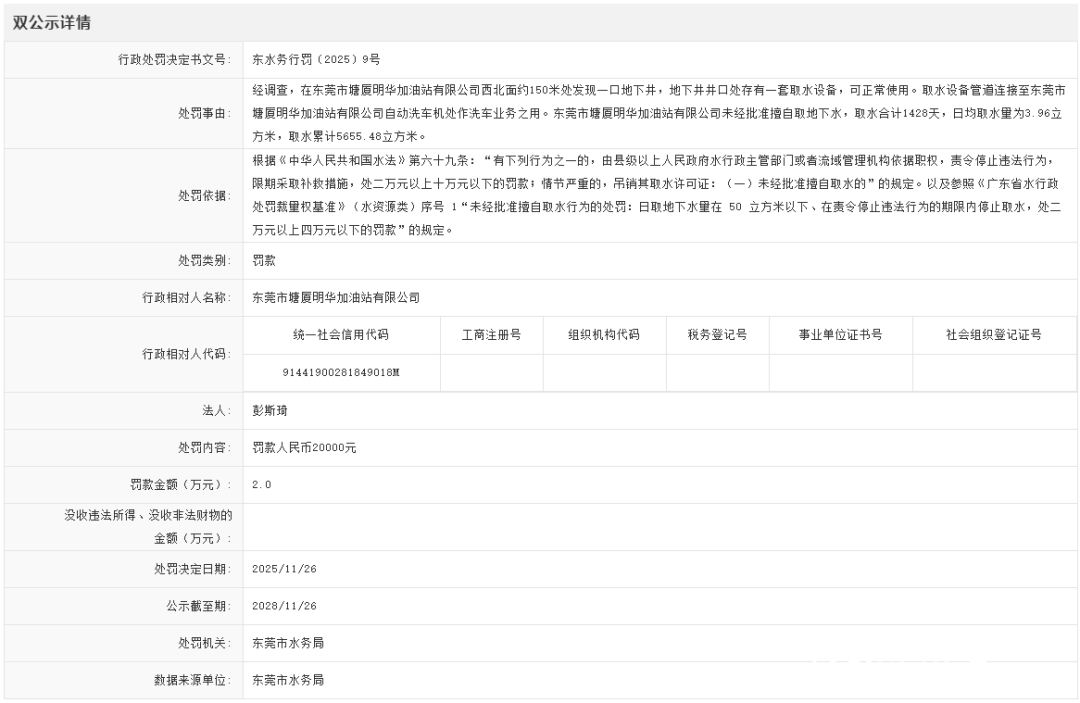This screenshot has width=1080, height=703.
Task: Select the 社会组织登记证号 header cell
Action: click(986, 335)
